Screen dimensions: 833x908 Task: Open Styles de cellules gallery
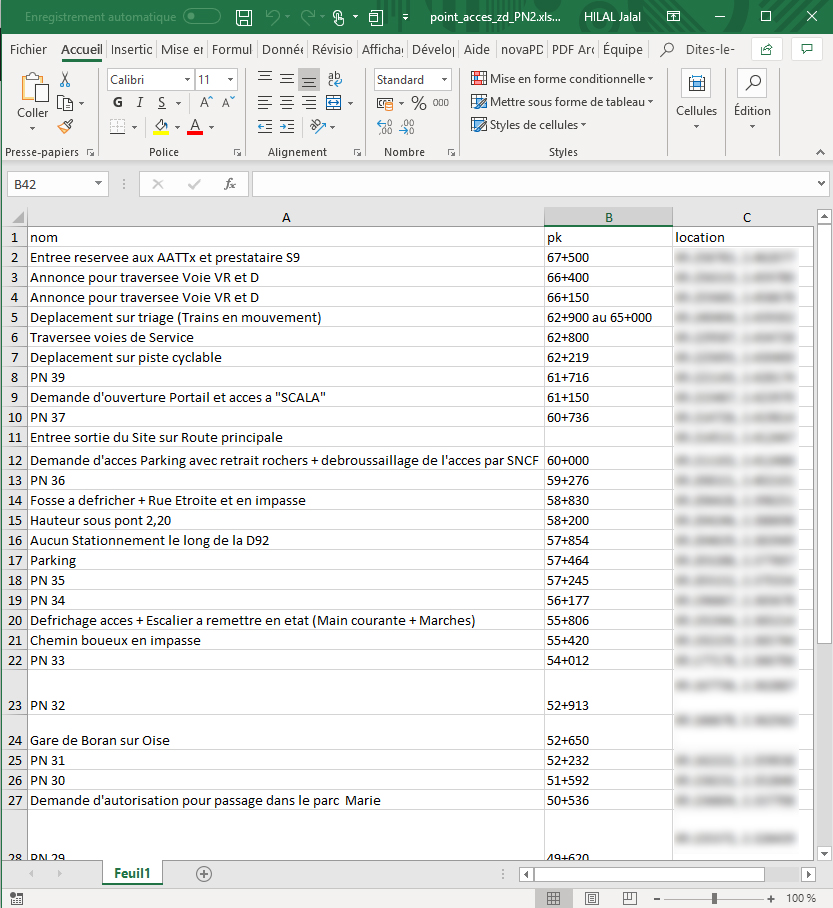pyautogui.click(x=529, y=125)
